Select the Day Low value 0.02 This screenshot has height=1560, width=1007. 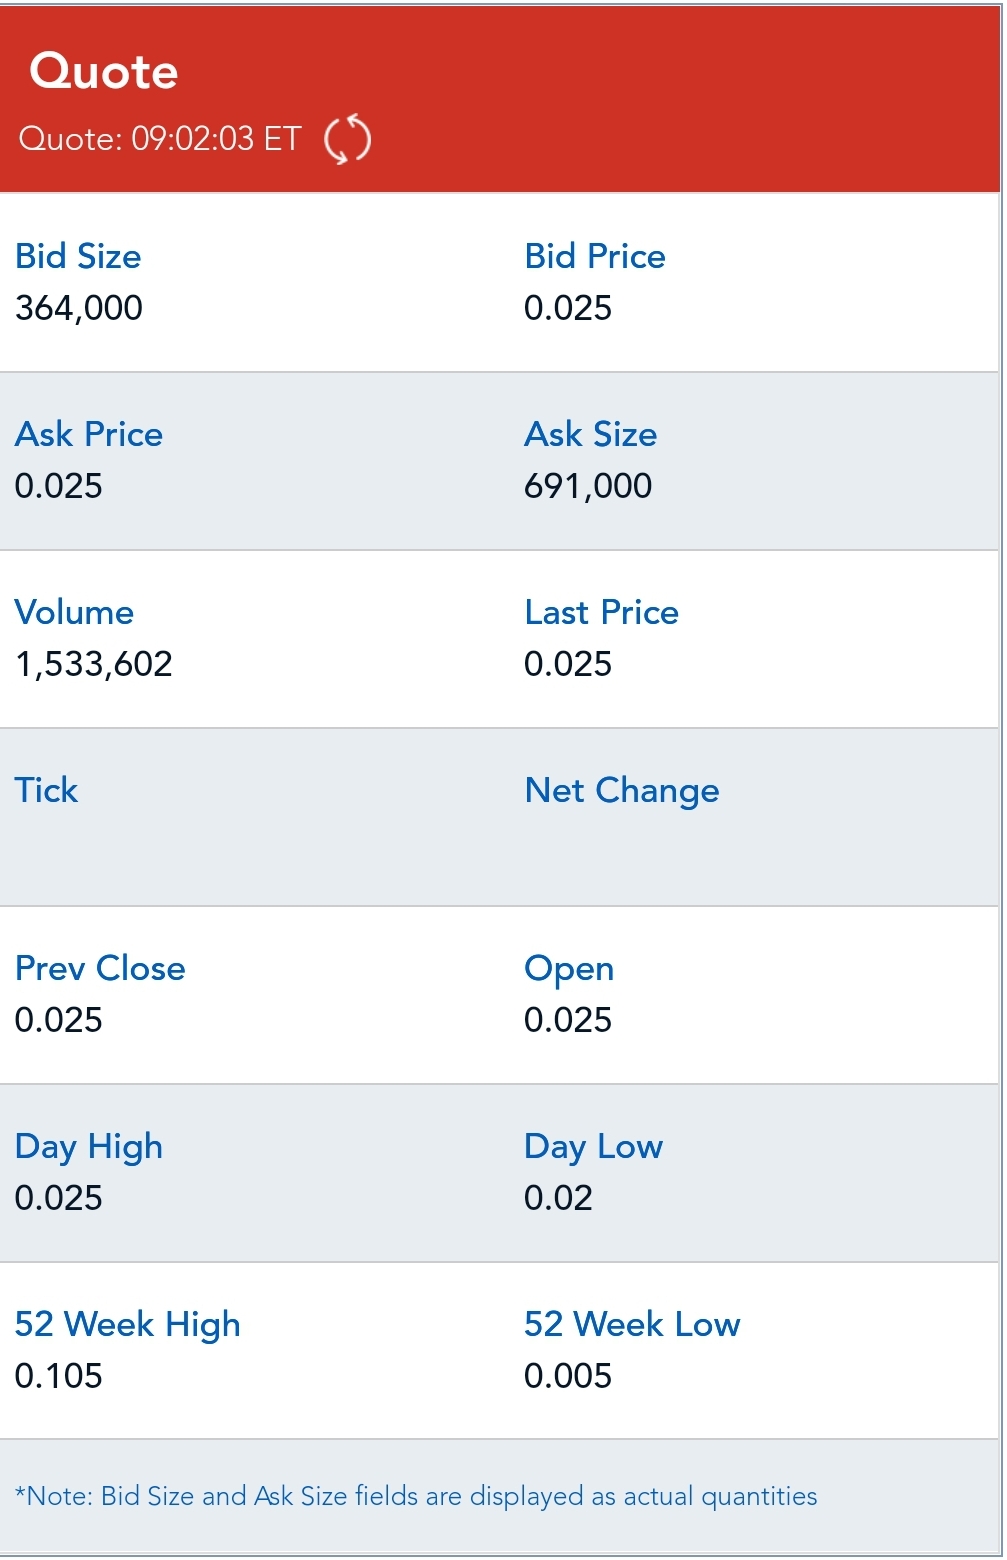click(x=558, y=1198)
